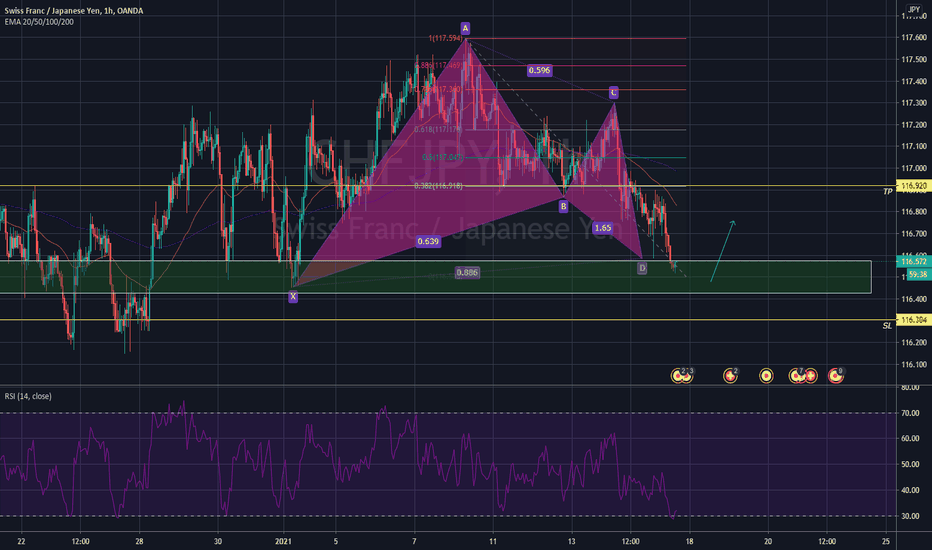This screenshot has height=550, width=932.
Task: Click the RSI 50.00 axis label
Action: tap(910, 464)
